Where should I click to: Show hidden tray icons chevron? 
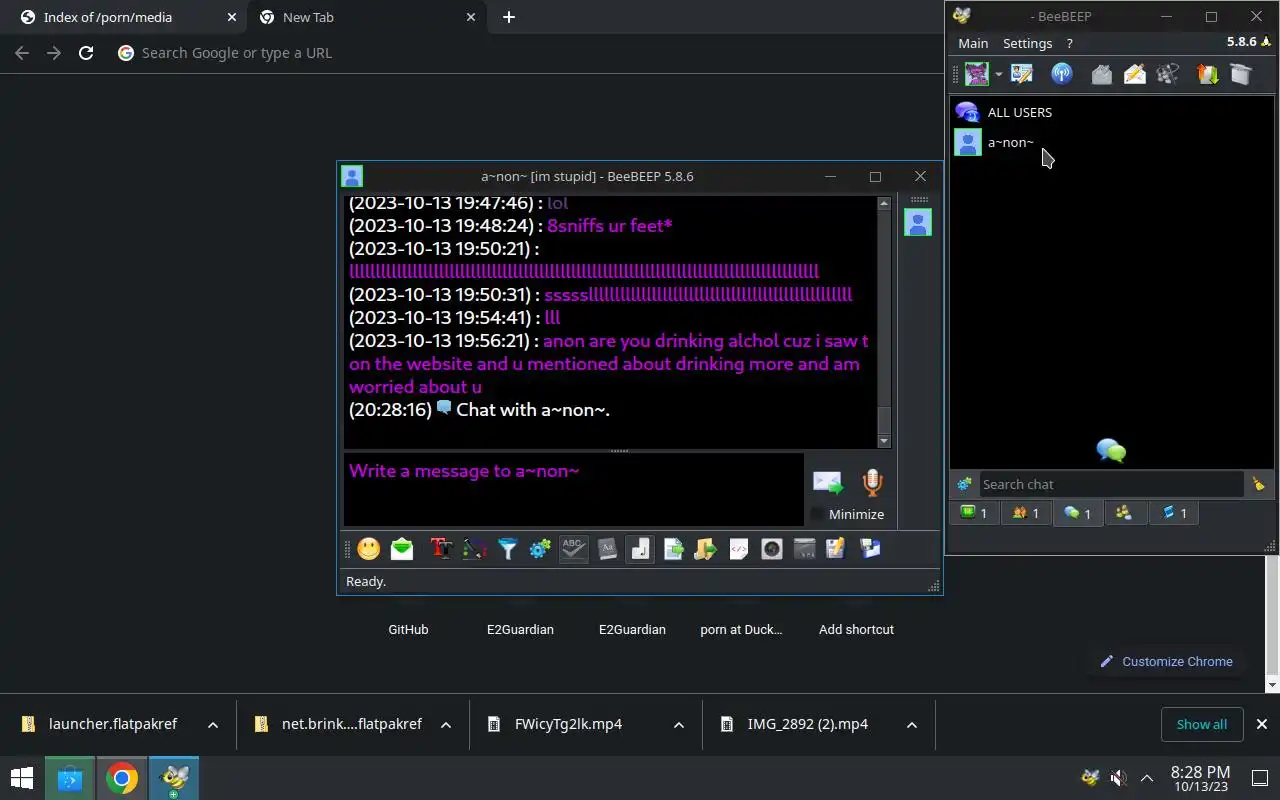(x=1147, y=778)
